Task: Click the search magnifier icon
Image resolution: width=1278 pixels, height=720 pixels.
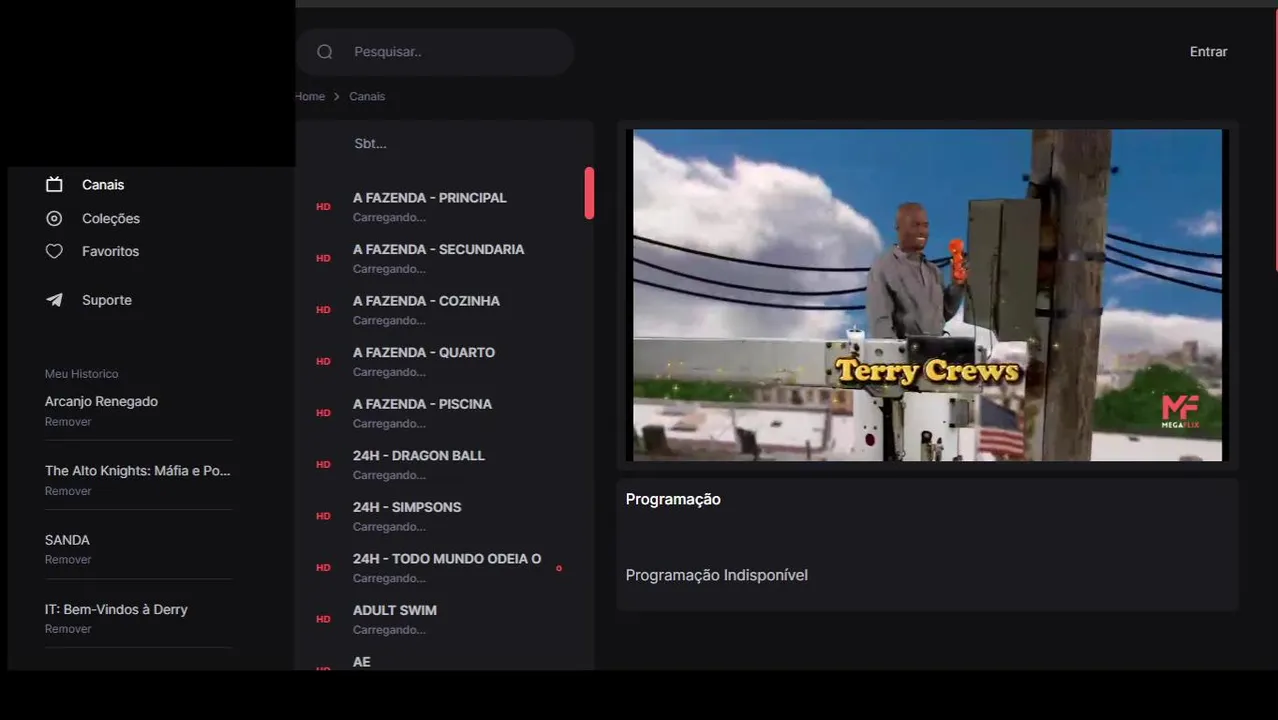Action: coord(324,52)
